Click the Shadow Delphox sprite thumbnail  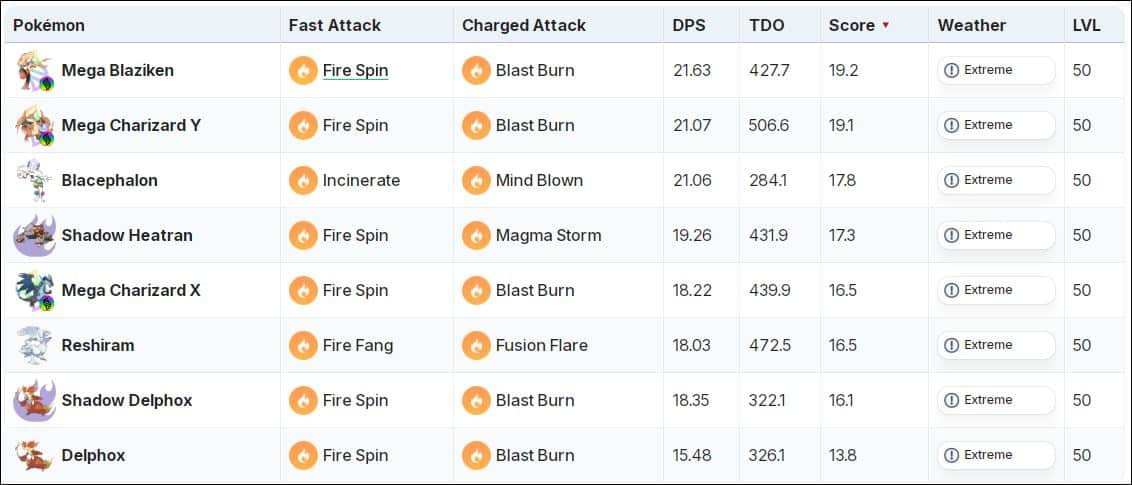pos(33,401)
